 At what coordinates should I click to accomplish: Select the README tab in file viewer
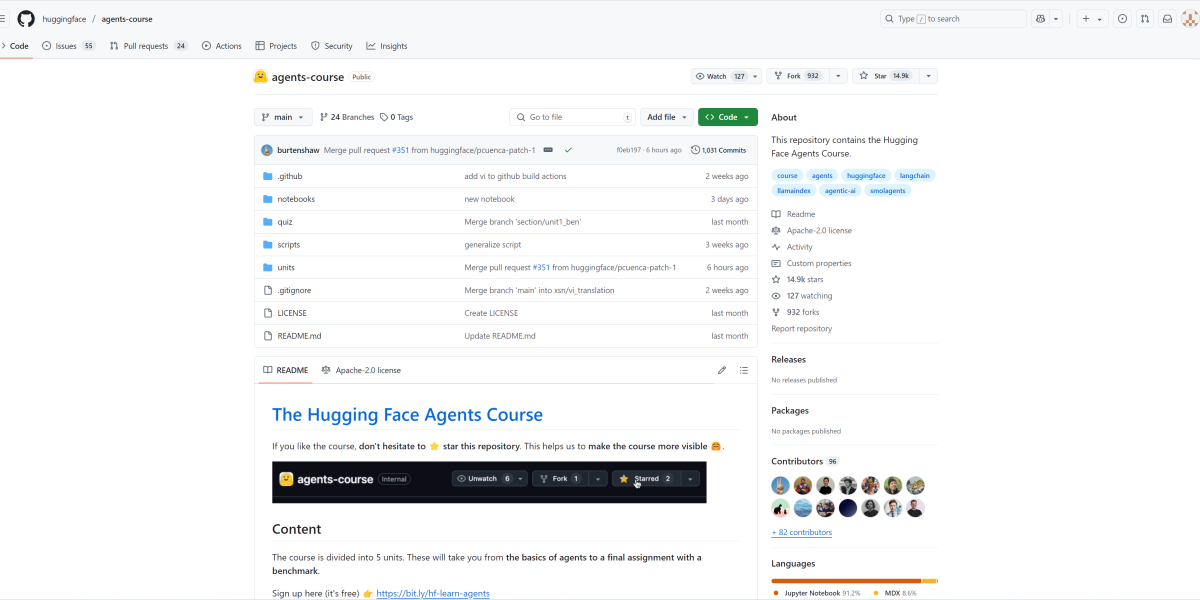pos(285,370)
